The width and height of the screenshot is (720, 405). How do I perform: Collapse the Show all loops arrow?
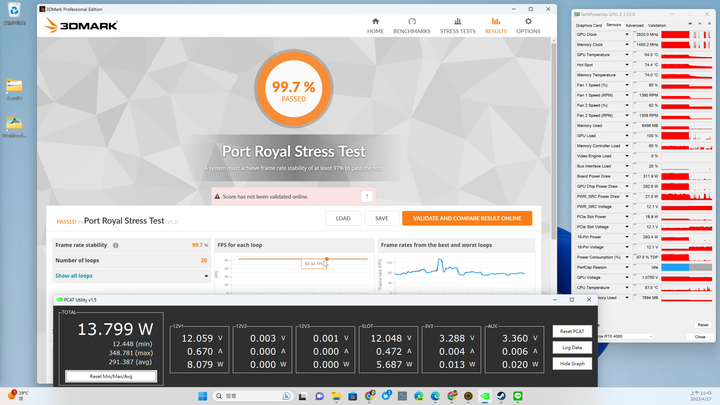point(206,276)
